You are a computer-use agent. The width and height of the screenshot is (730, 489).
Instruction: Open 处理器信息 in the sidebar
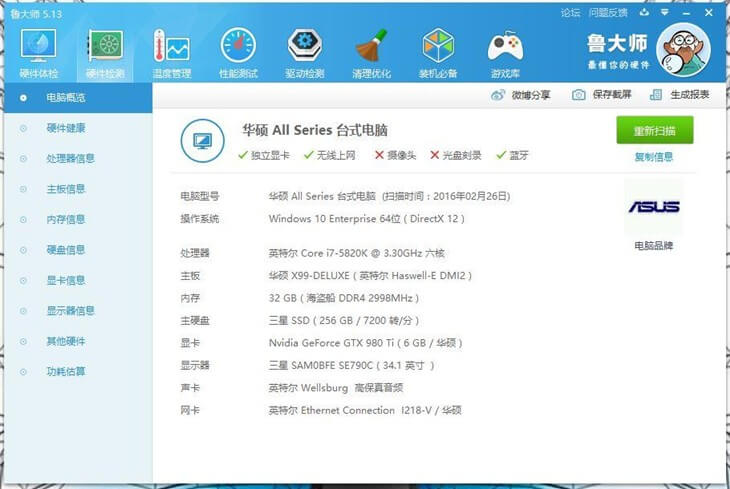click(x=71, y=158)
